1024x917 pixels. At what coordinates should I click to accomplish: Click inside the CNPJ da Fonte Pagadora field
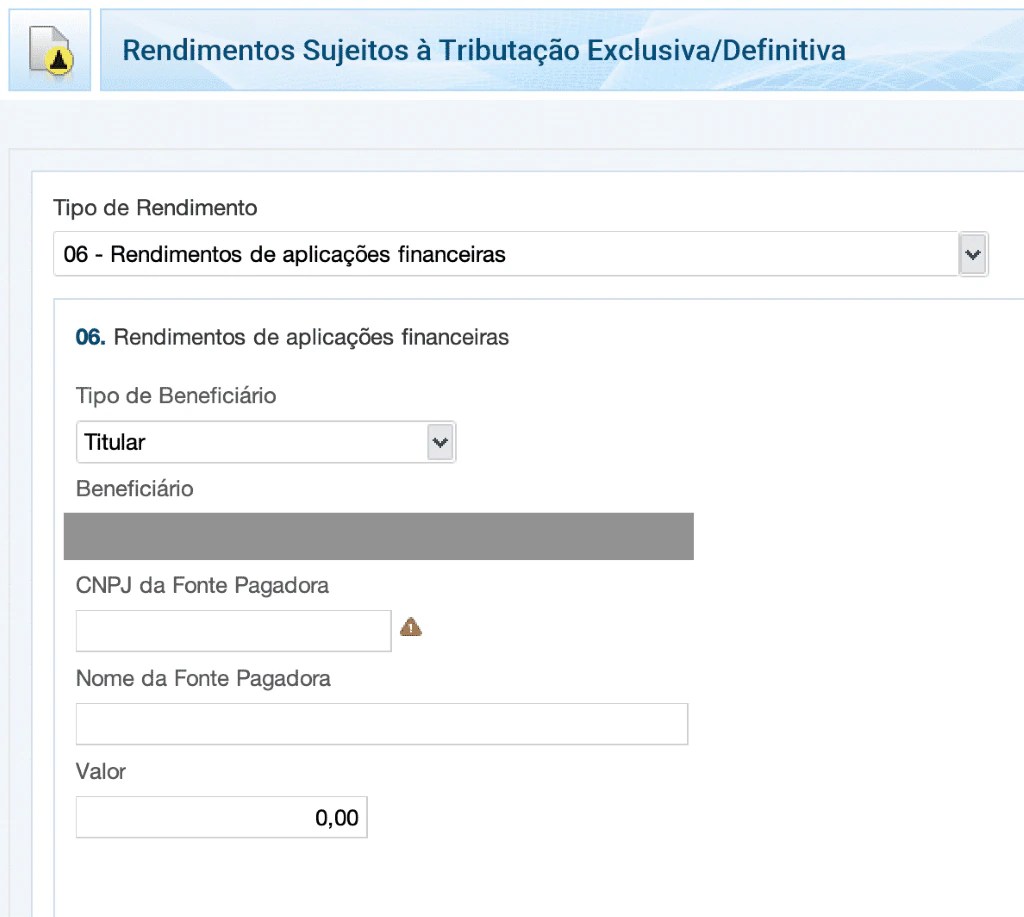click(232, 630)
